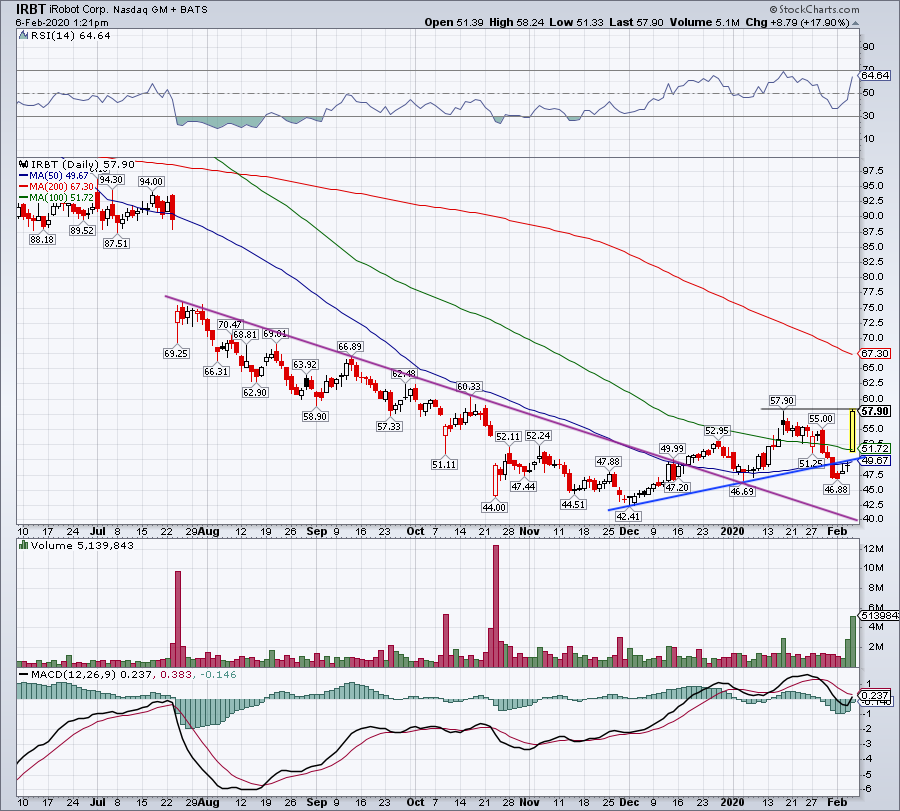Click the candlestick legend icon beside IRBT (Daily)

click(23, 164)
